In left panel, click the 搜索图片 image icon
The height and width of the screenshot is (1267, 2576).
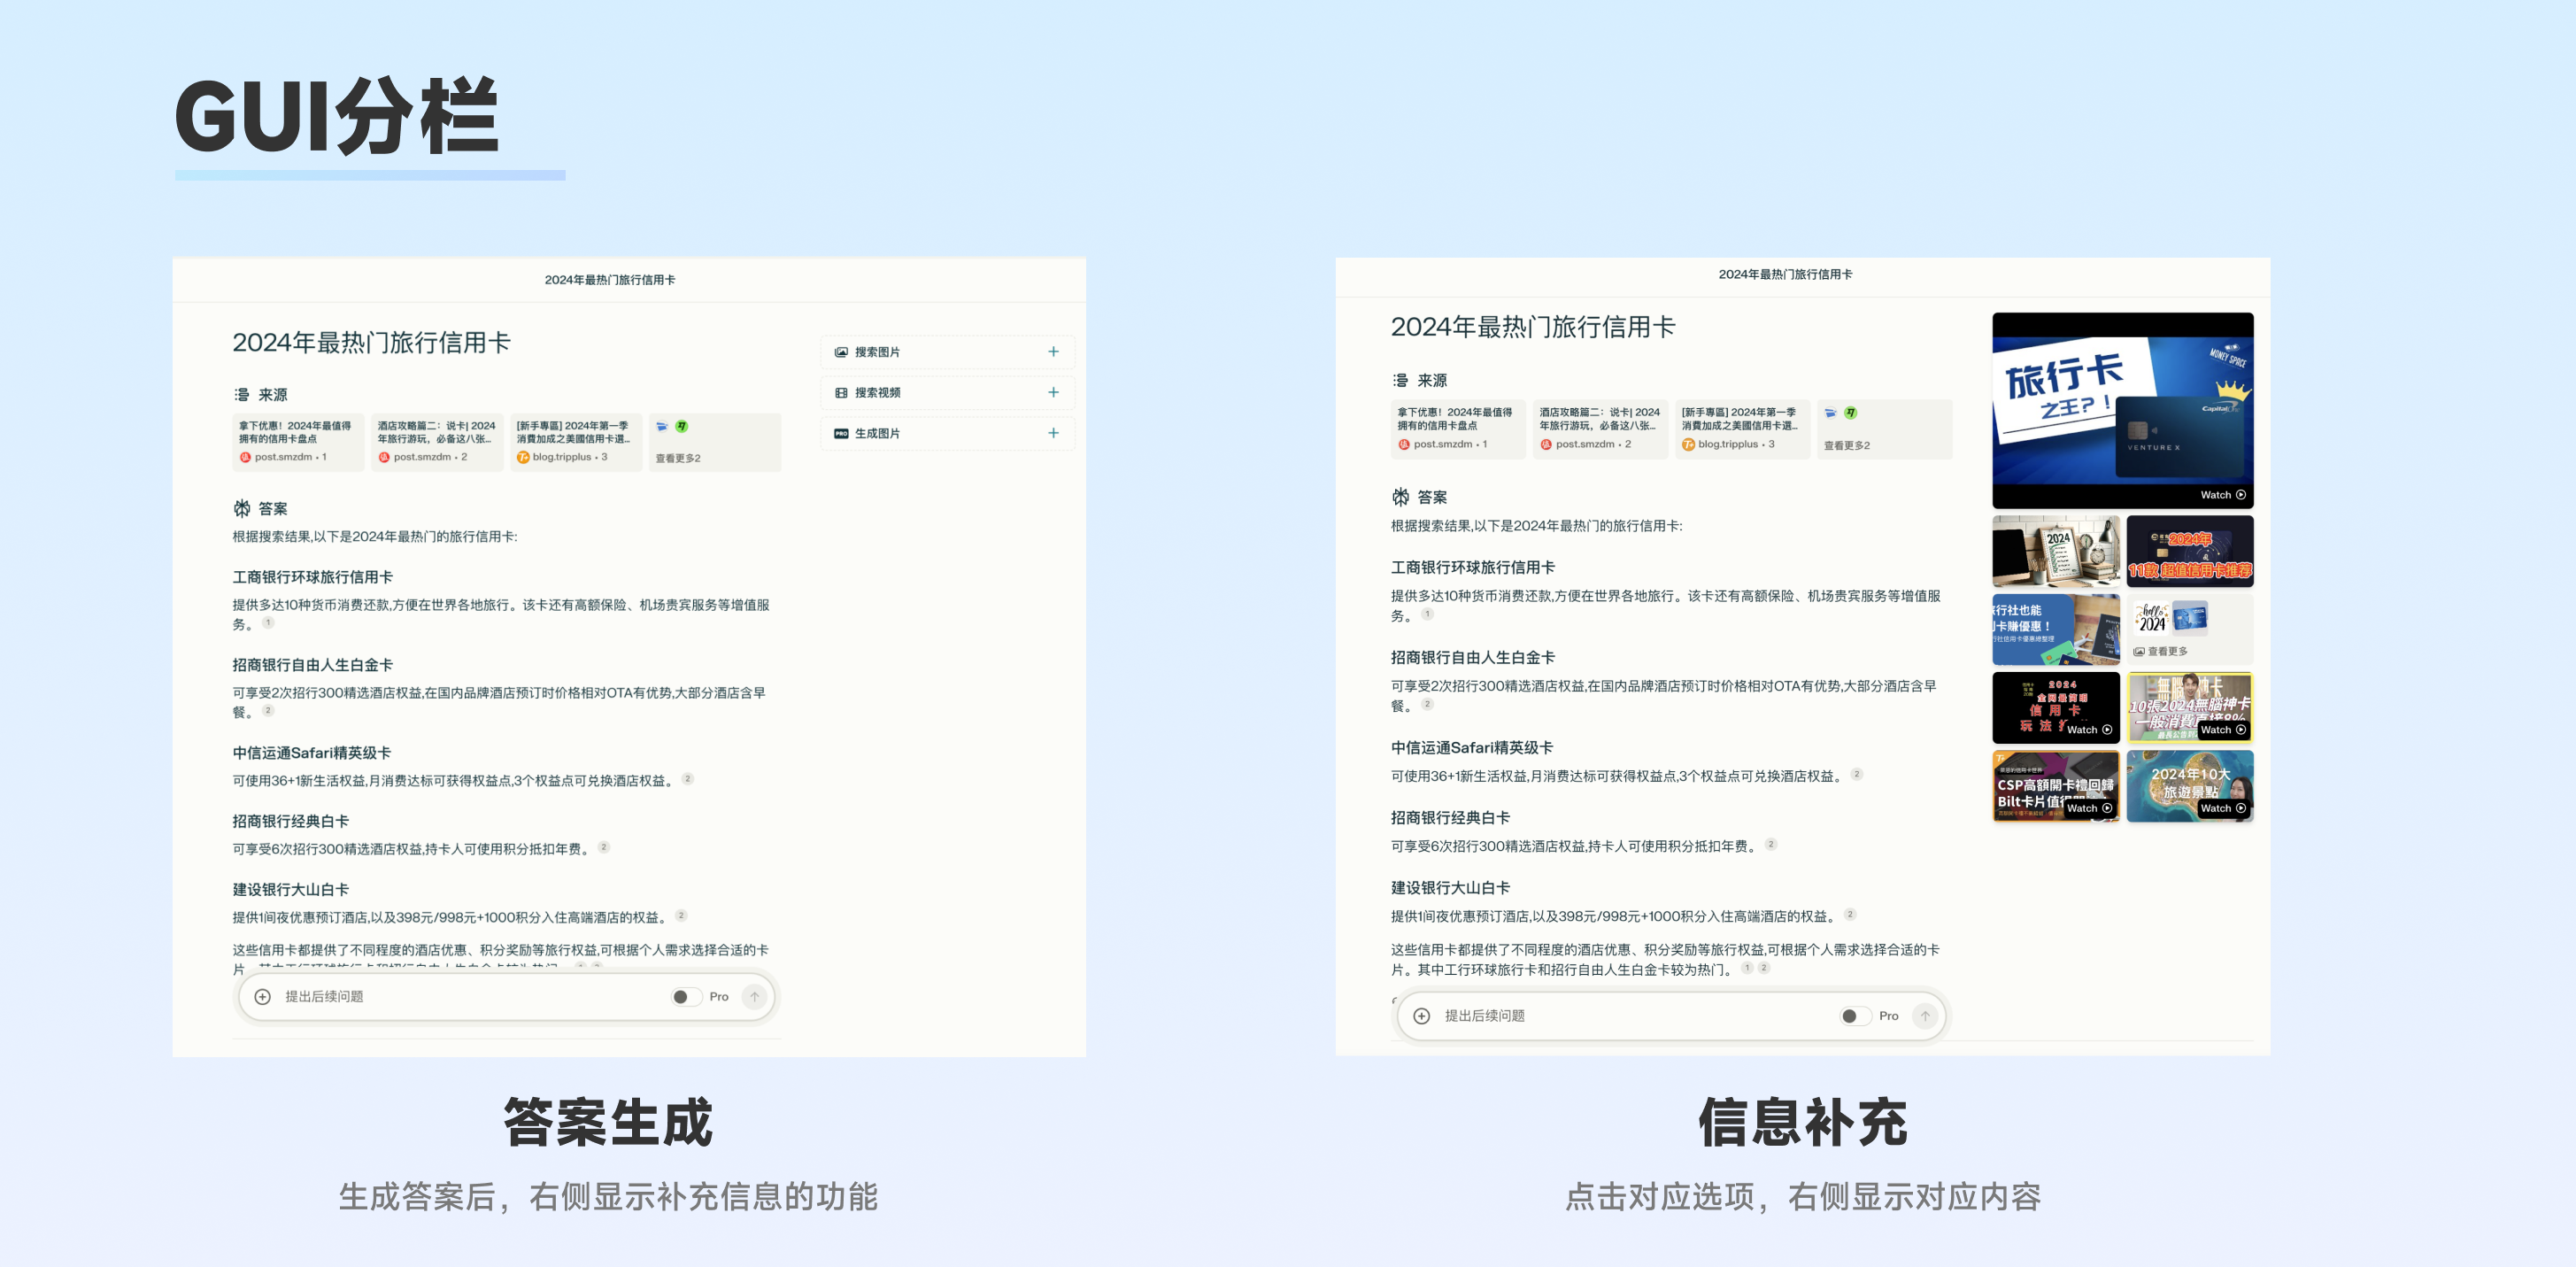pos(841,352)
